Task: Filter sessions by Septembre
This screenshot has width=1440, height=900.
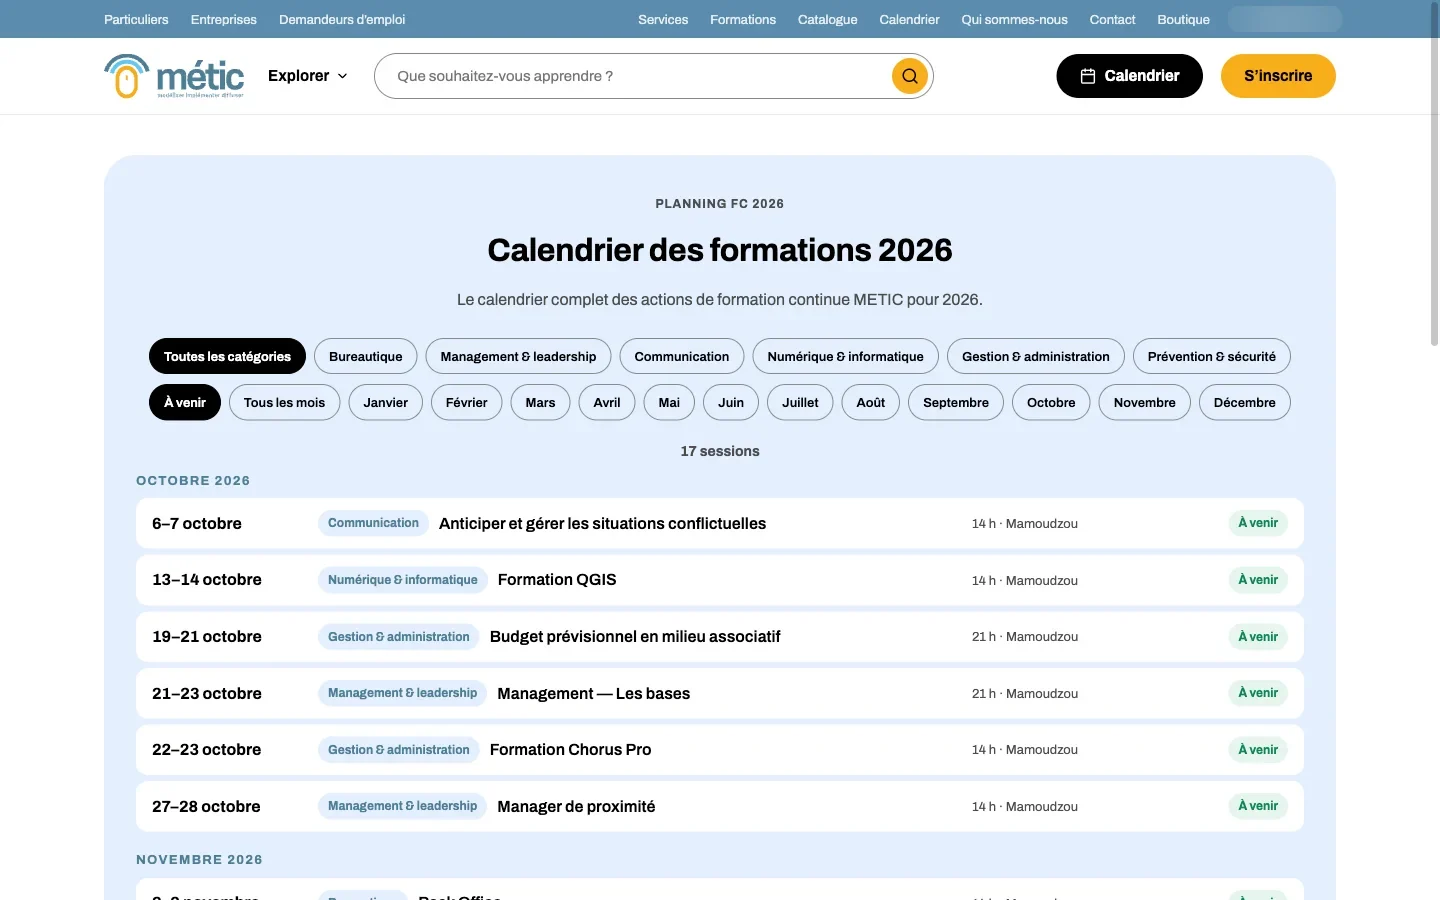Action: coord(956,402)
